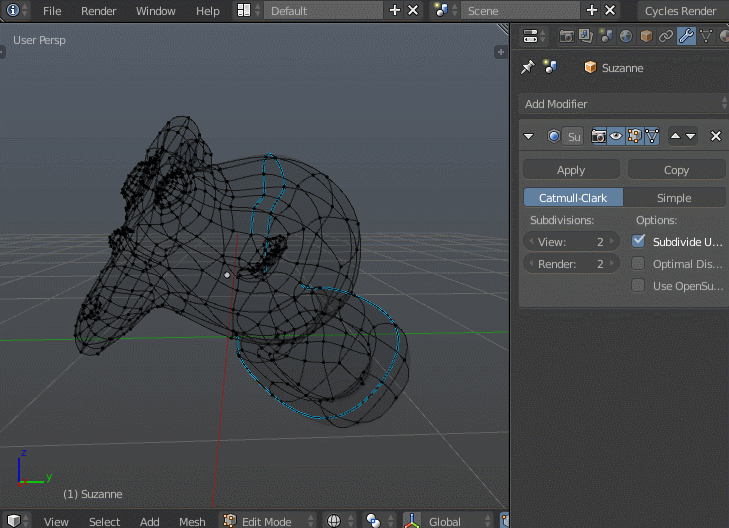Open the Render menu

(x=99, y=11)
